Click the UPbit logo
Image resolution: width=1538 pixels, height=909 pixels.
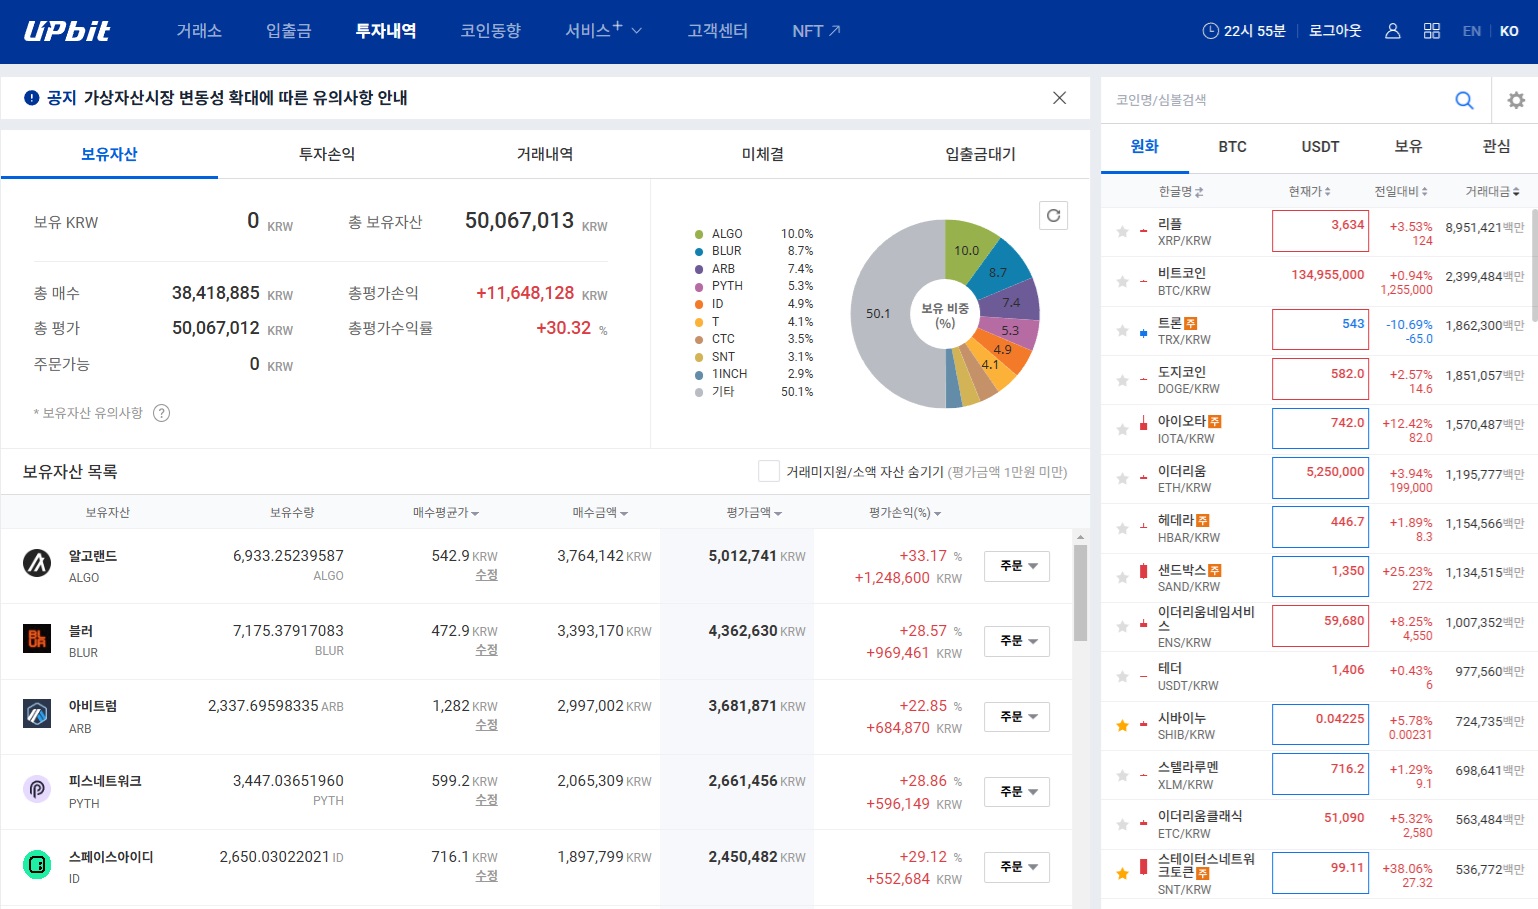coord(67,31)
